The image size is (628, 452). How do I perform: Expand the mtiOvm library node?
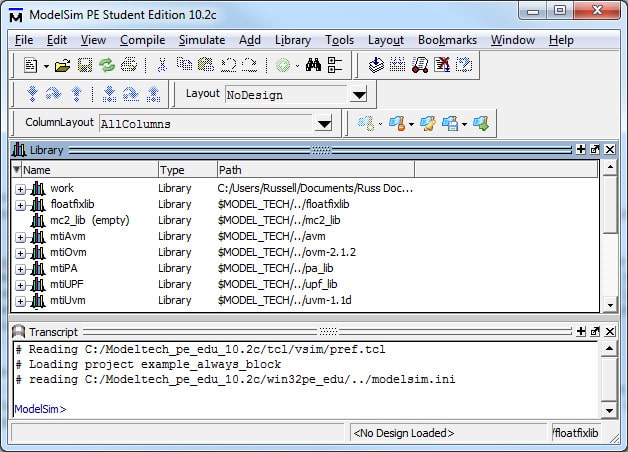pyautogui.click(x=20, y=253)
